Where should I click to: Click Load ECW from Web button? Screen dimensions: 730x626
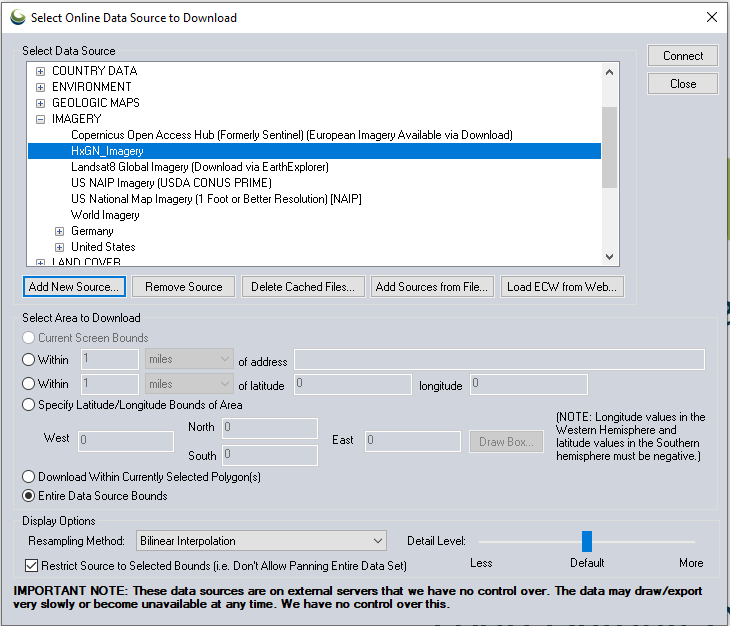[562, 287]
